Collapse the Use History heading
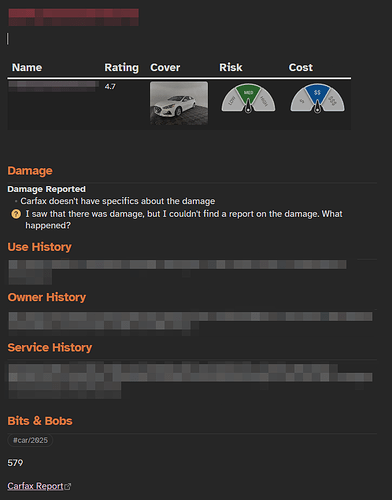 39,247
